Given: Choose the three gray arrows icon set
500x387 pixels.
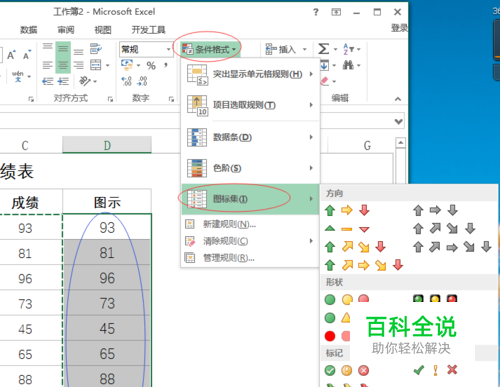Looking at the screenshot, I should [x=435, y=210].
